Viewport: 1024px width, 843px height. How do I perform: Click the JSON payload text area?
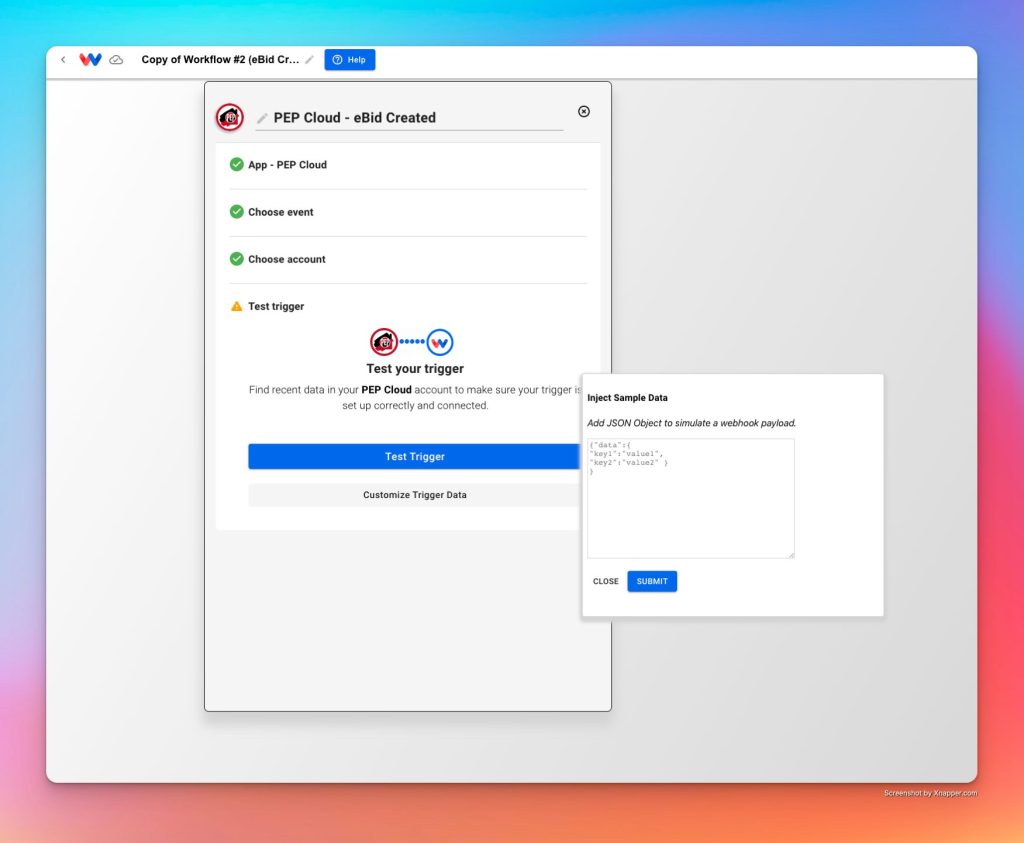[691, 498]
